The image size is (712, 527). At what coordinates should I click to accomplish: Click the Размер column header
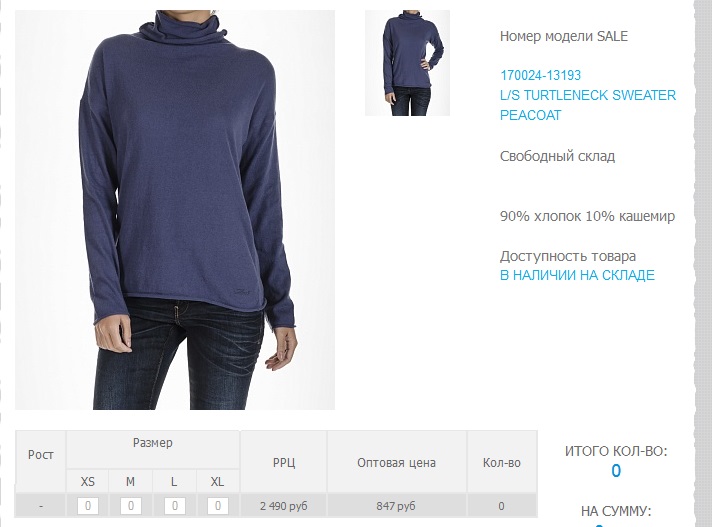click(153, 443)
